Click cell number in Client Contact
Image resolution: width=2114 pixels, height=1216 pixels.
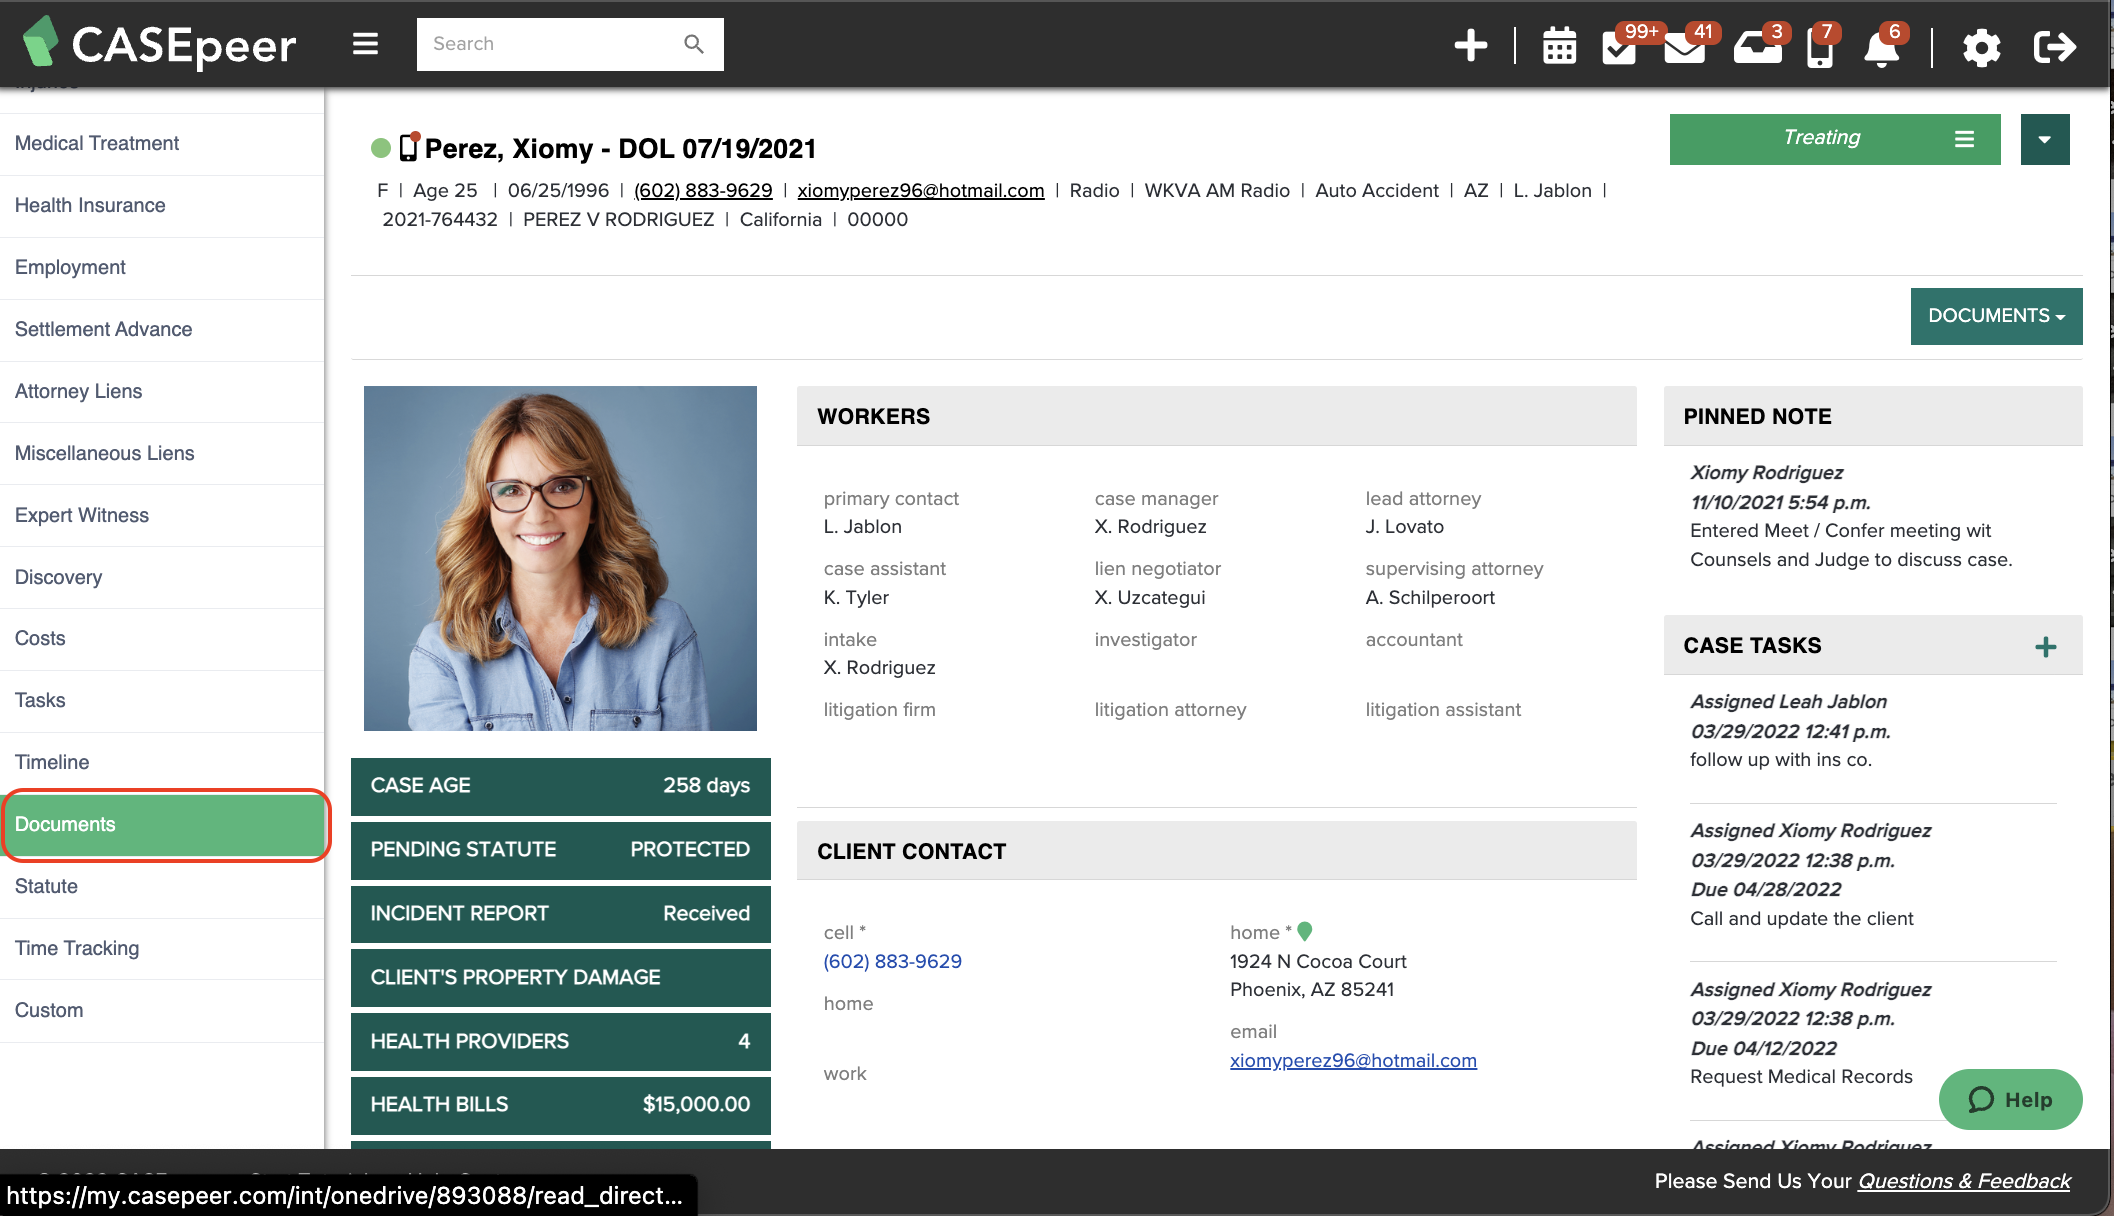coord(892,961)
